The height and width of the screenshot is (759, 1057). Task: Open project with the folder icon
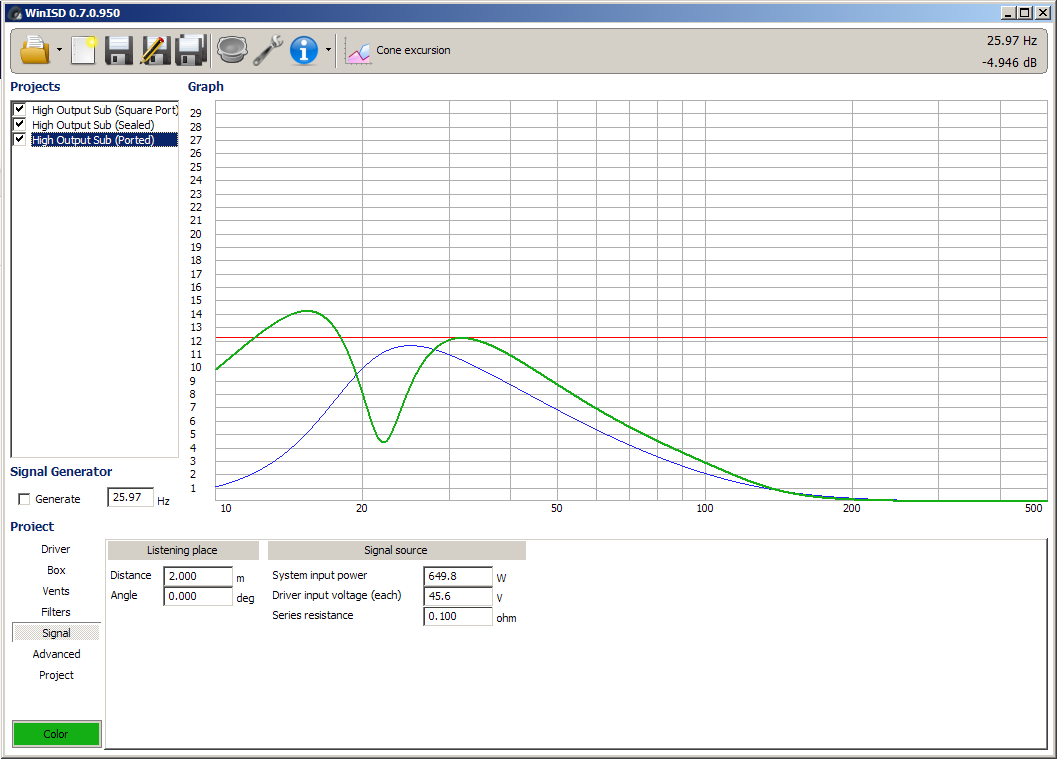click(x=35, y=50)
